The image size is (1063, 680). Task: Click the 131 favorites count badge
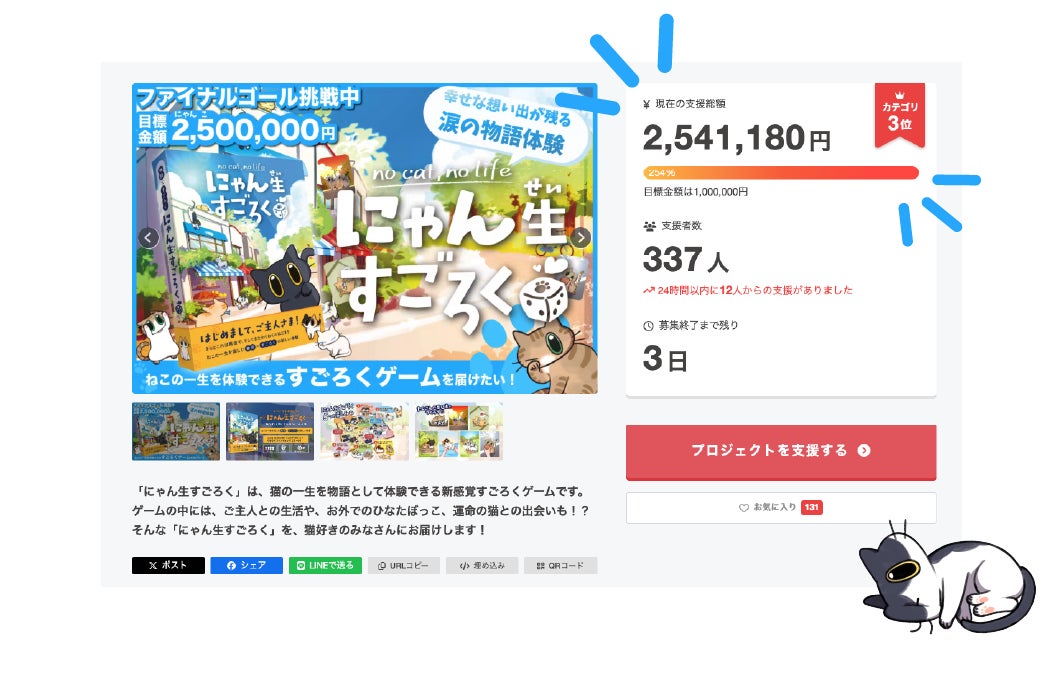(811, 507)
